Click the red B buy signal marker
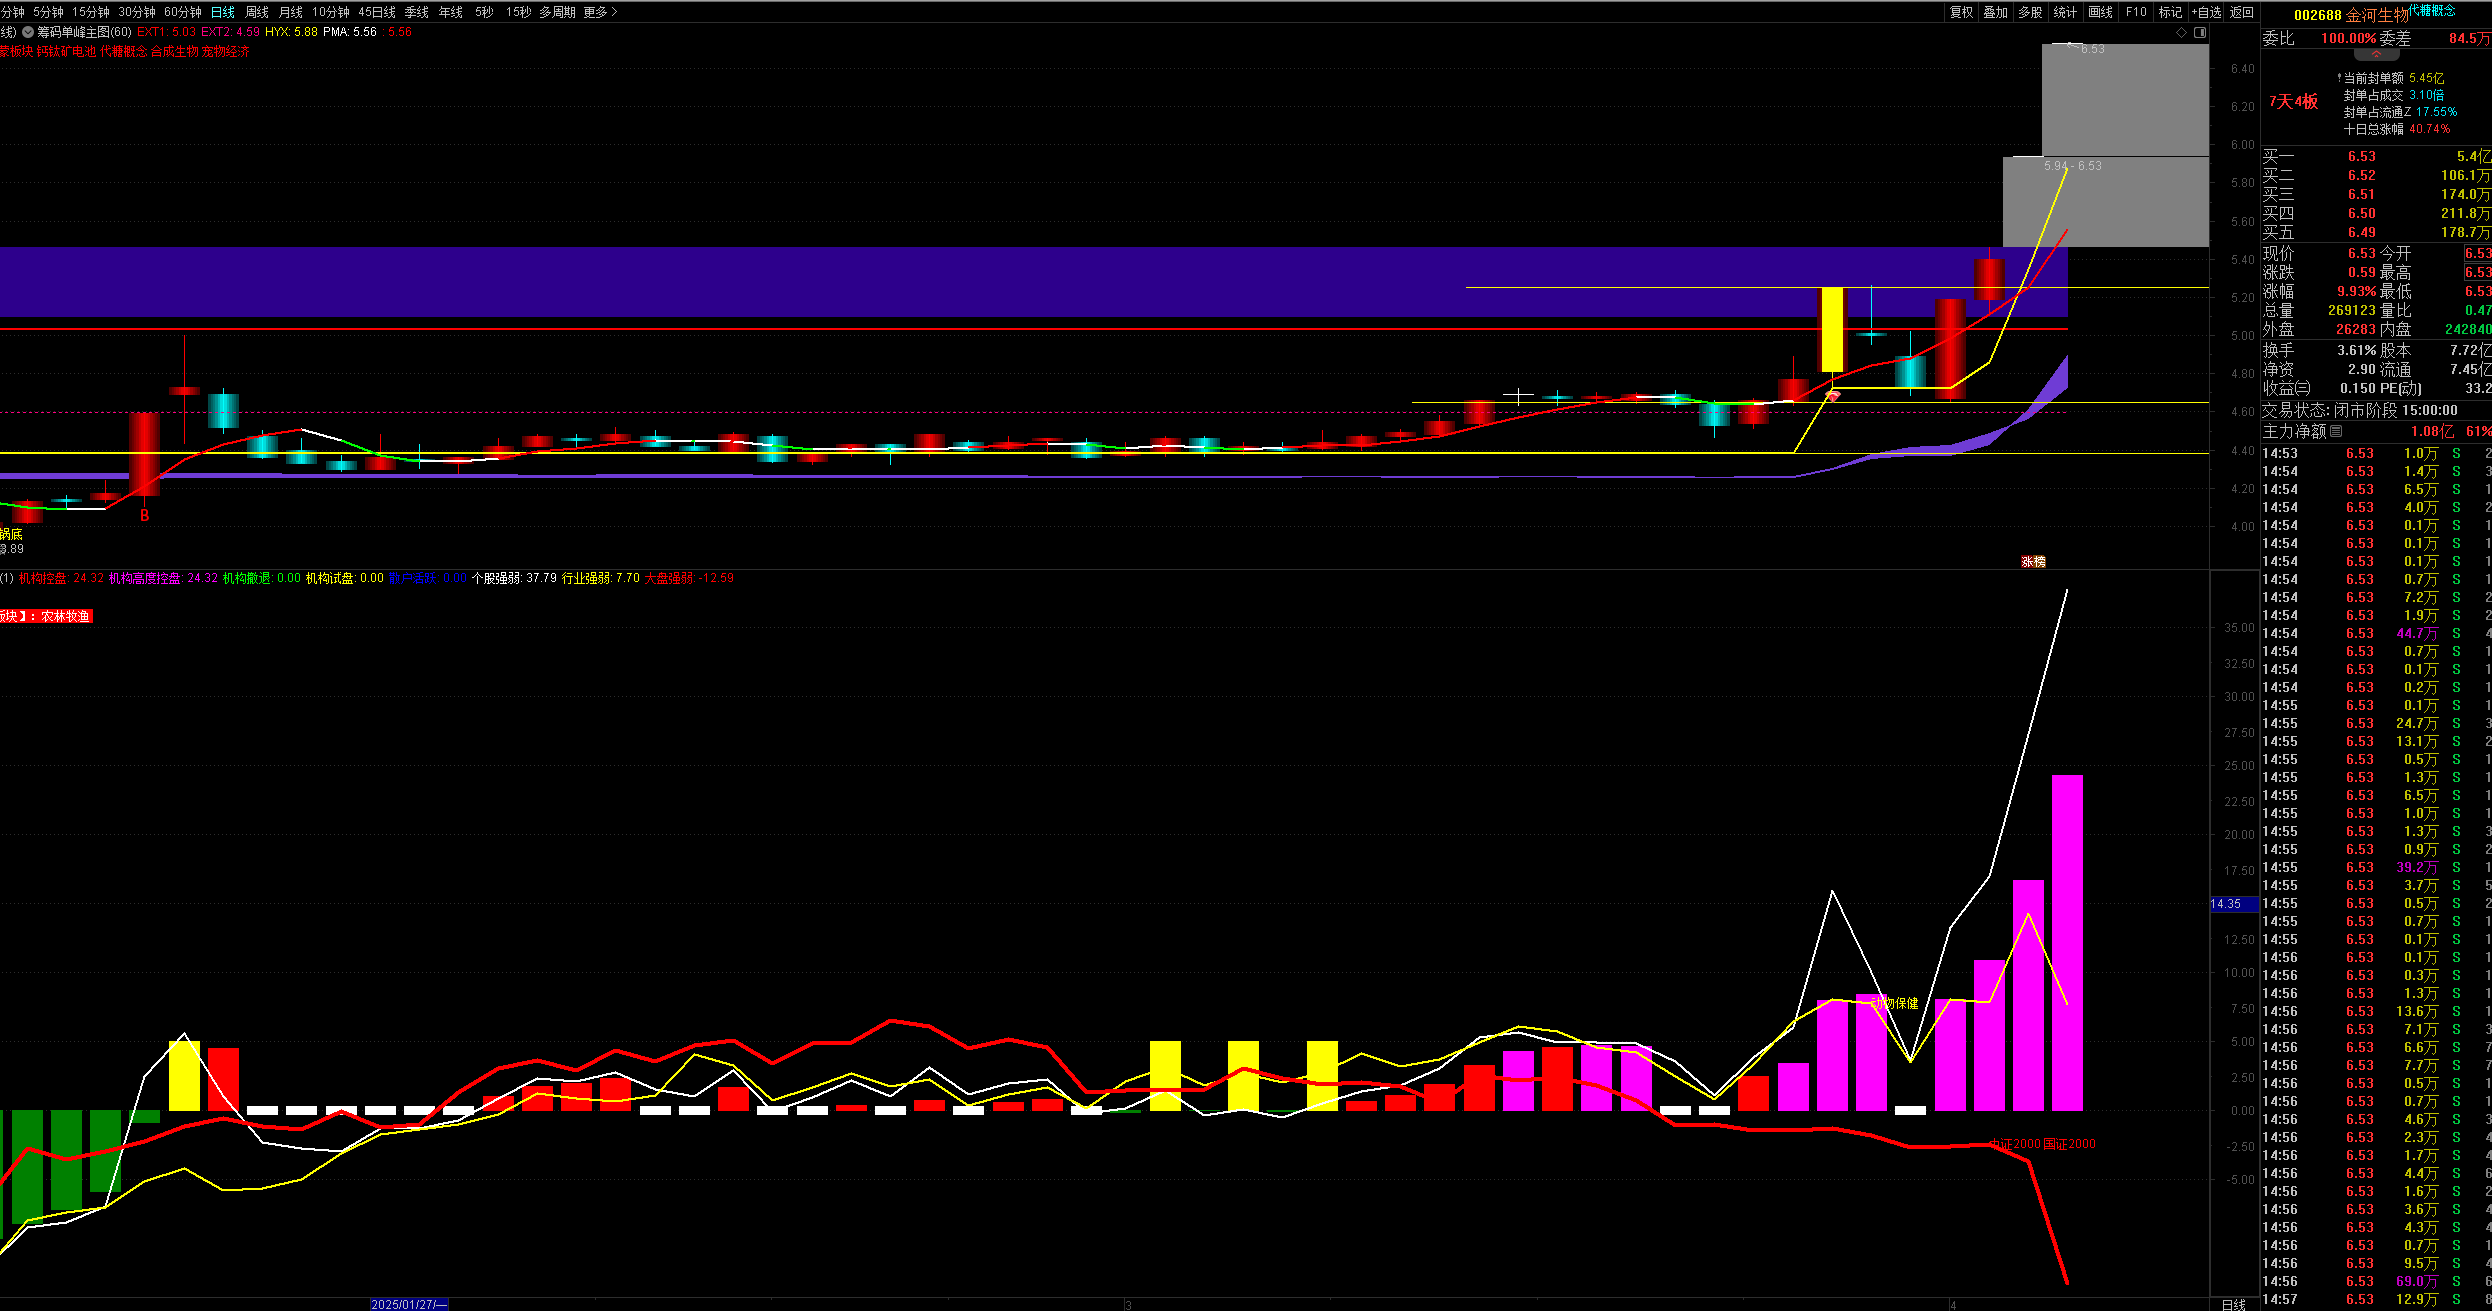The width and height of the screenshot is (2492, 1311). pyautogui.click(x=144, y=516)
